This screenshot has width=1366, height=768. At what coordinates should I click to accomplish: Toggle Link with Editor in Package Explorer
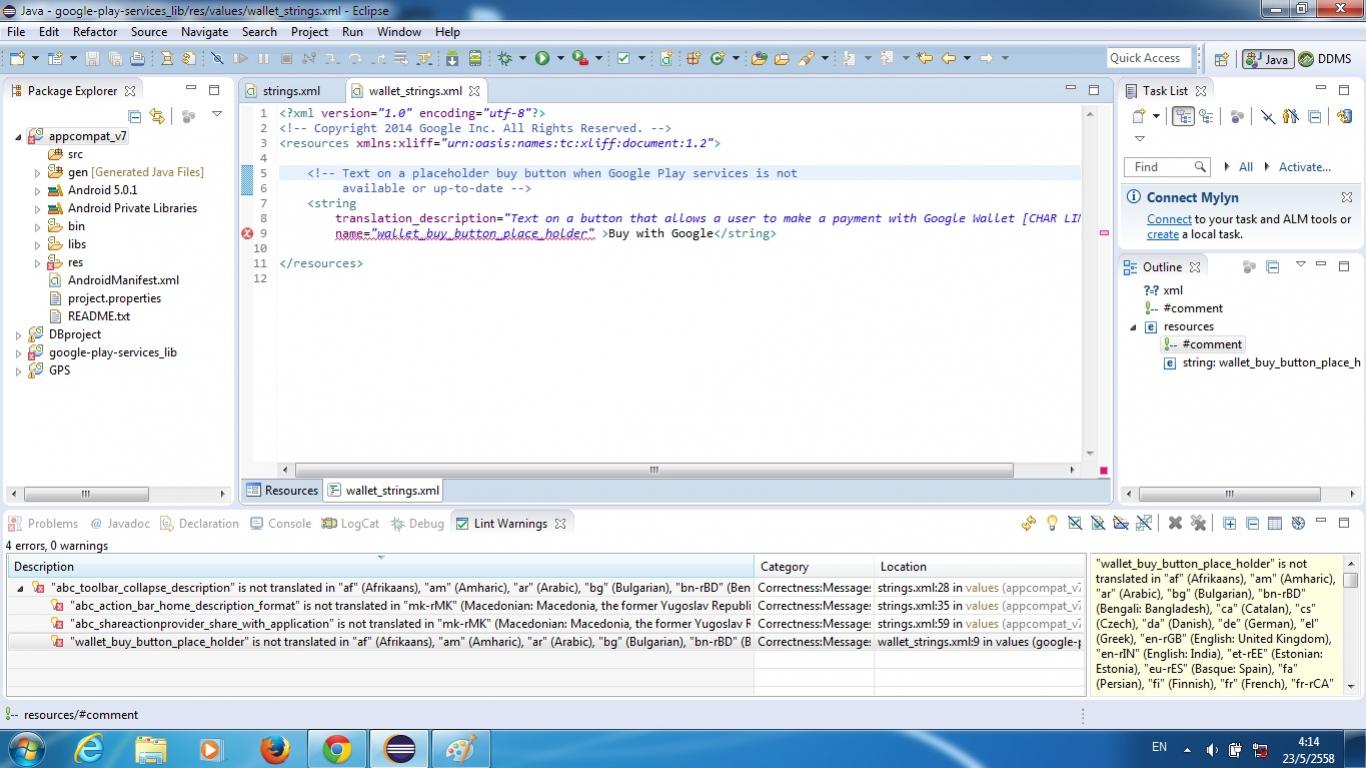tap(157, 116)
